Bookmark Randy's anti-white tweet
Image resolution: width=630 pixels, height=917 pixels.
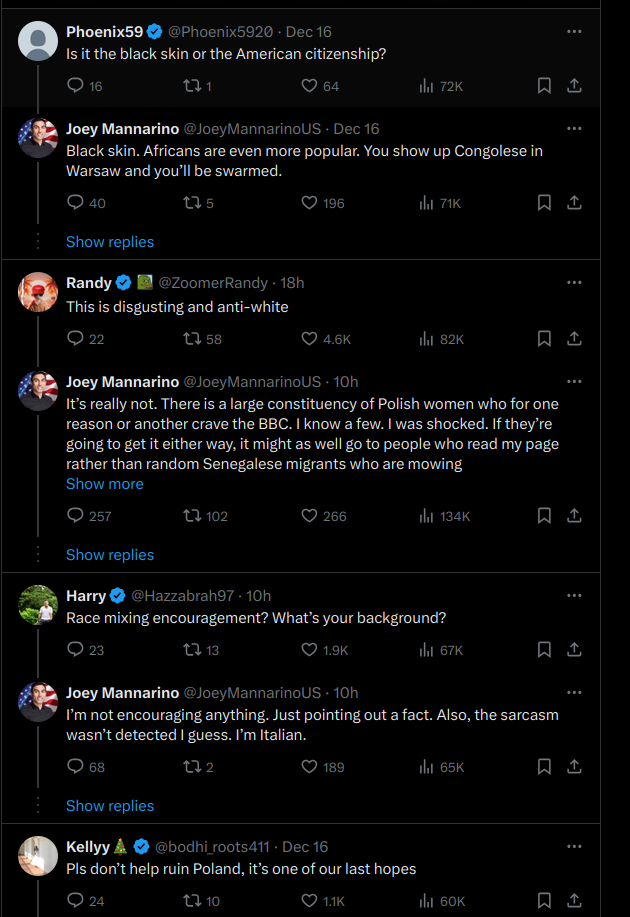pyautogui.click(x=544, y=339)
